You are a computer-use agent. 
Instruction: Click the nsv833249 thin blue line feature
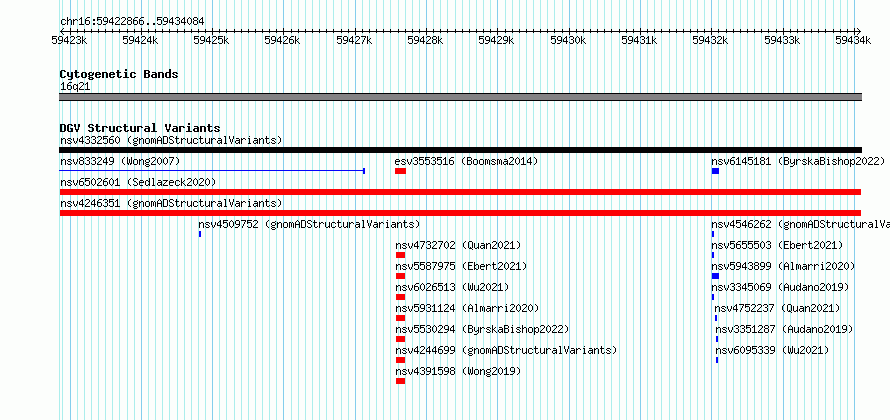[212, 170]
